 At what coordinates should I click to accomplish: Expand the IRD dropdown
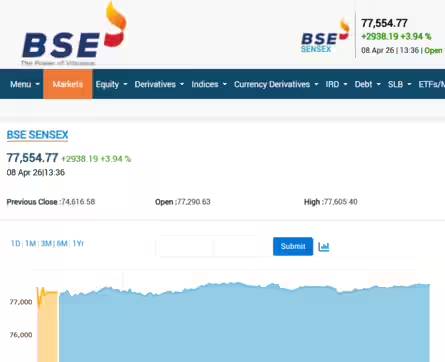(x=336, y=84)
